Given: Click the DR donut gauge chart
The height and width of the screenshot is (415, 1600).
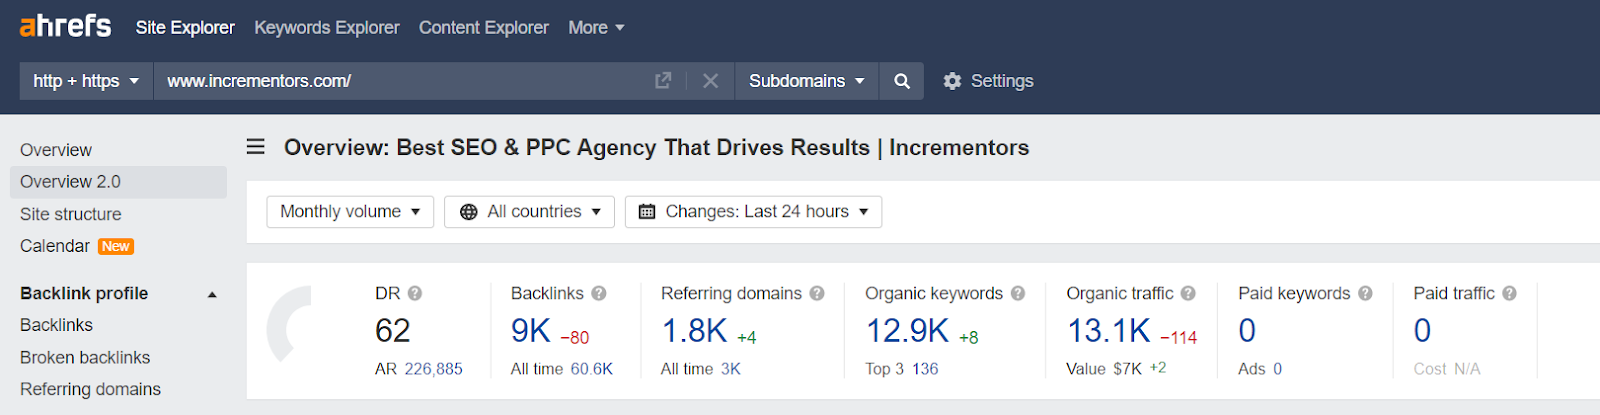Looking at the screenshot, I should [x=289, y=324].
